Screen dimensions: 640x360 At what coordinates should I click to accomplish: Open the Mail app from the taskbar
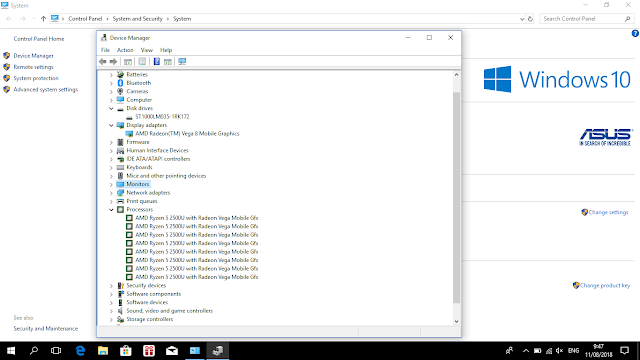point(172,351)
